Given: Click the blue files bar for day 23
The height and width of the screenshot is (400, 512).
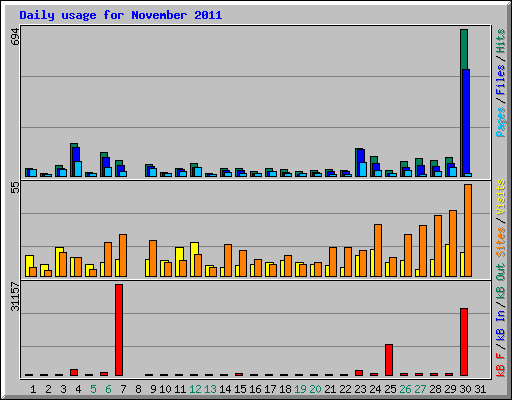Looking at the screenshot, I should click(361, 156).
